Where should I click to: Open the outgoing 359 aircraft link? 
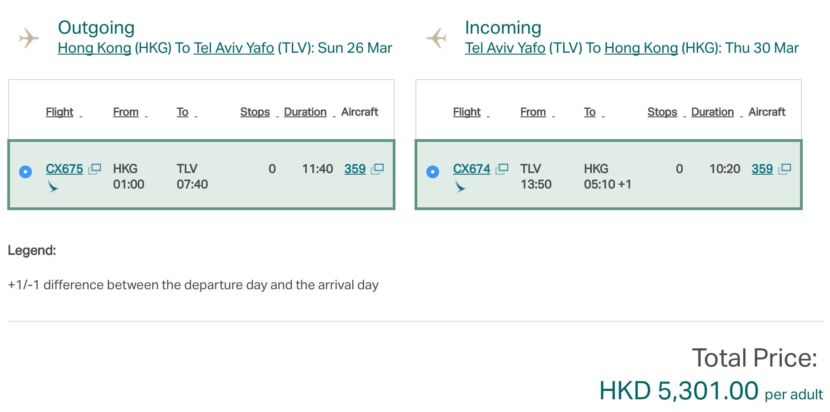(x=355, y=169)
